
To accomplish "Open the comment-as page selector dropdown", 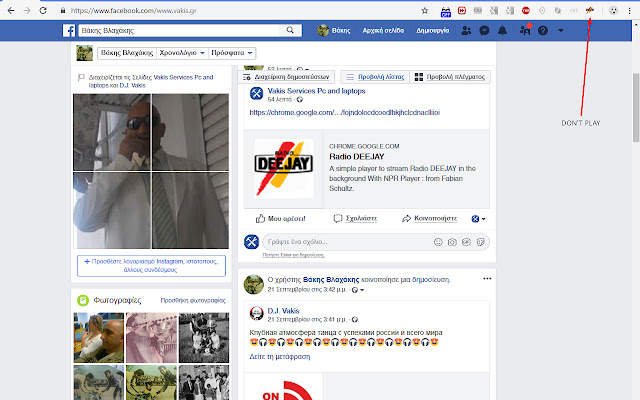I will click(x=478, y=219).
